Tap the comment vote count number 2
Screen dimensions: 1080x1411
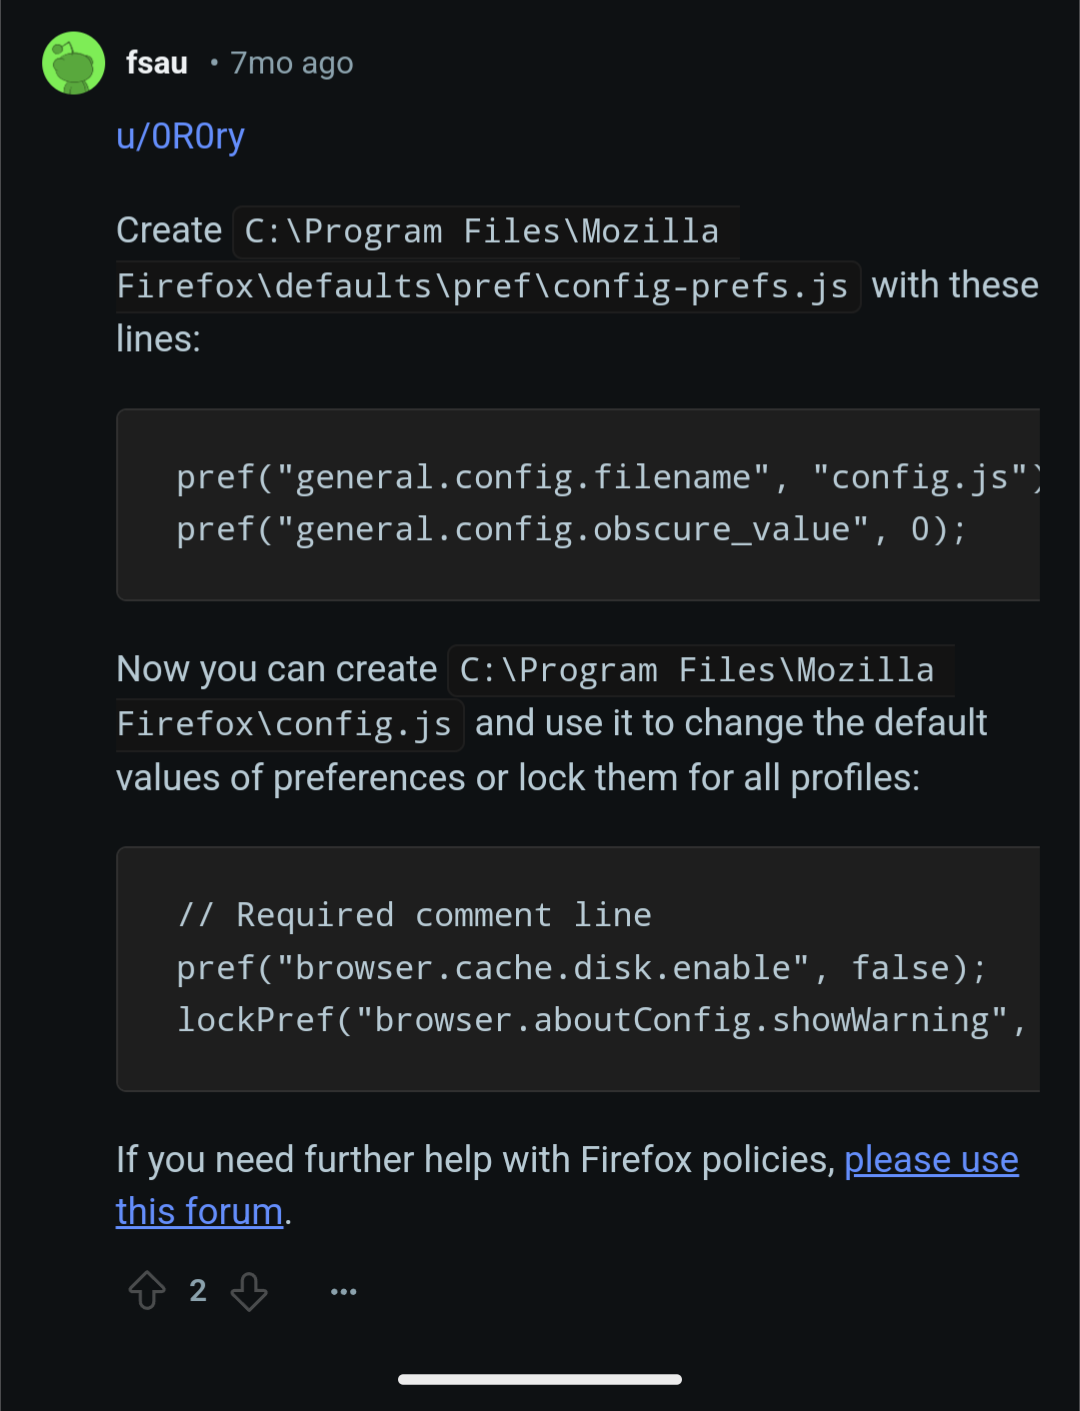pyautogui.click(x=198, y=1291)
